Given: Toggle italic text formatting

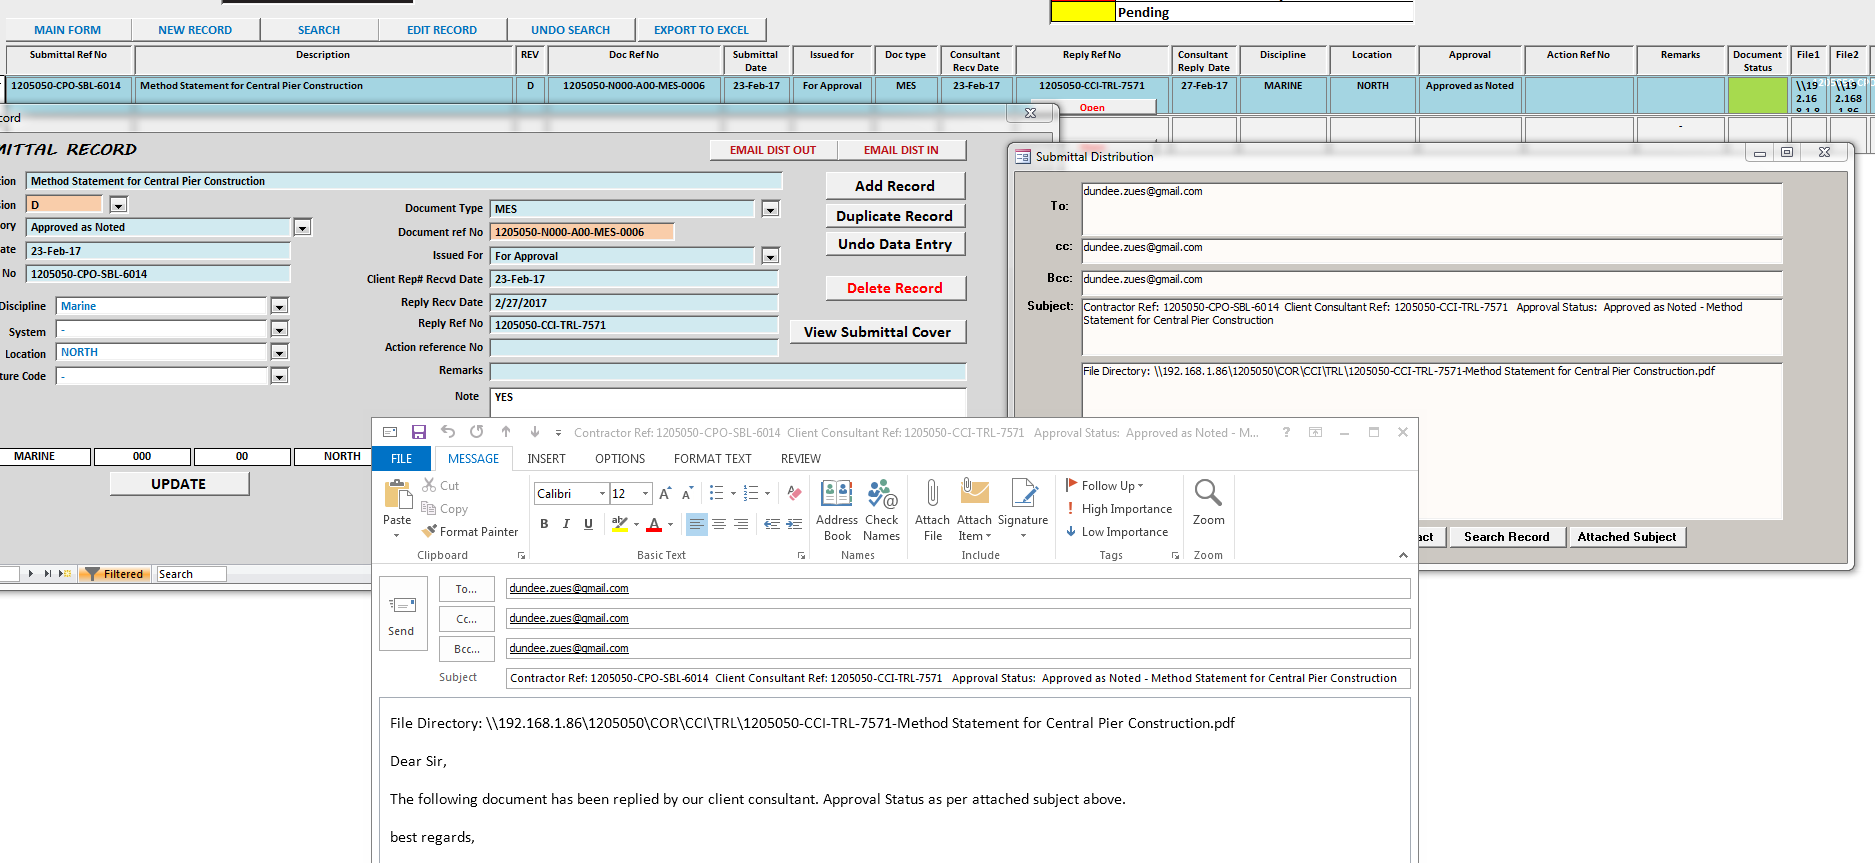Looking at the screenshot, I should pyautogui.click(x=566, y=524).
